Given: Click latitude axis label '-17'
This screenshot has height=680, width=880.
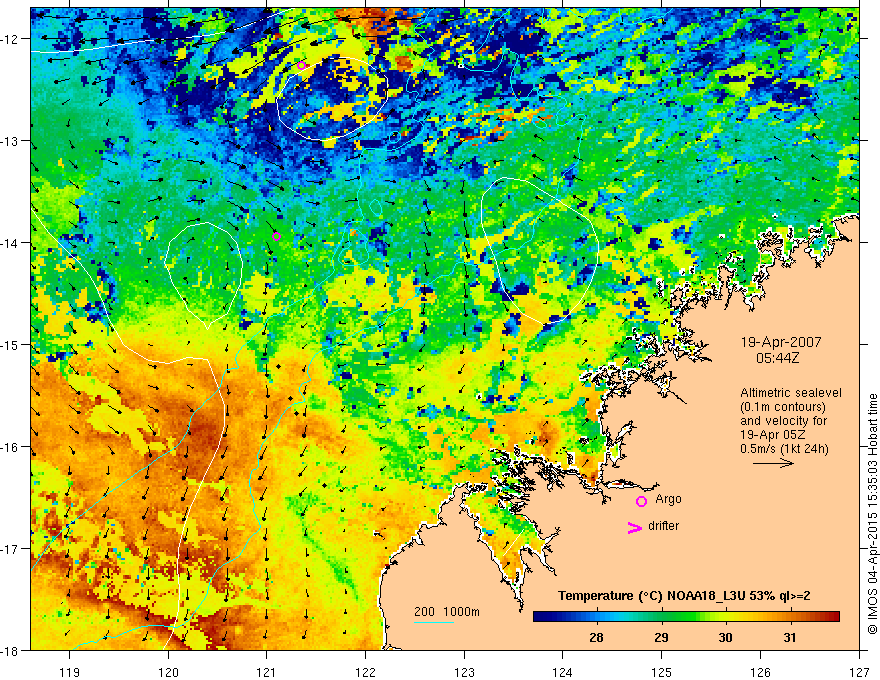Looking at the screenshot, I should 11,548.
